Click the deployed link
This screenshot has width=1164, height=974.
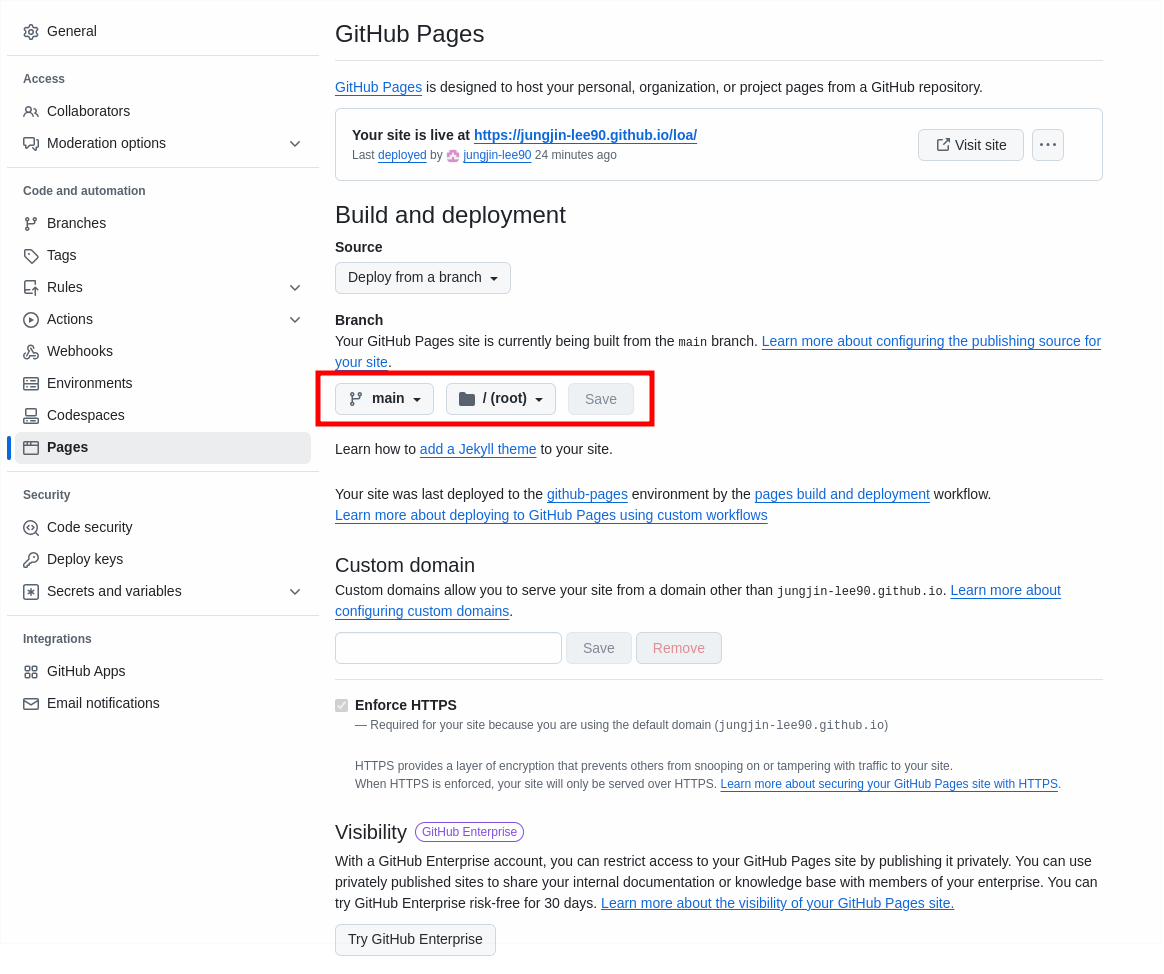pyautogui.click(x=402, y=155)
